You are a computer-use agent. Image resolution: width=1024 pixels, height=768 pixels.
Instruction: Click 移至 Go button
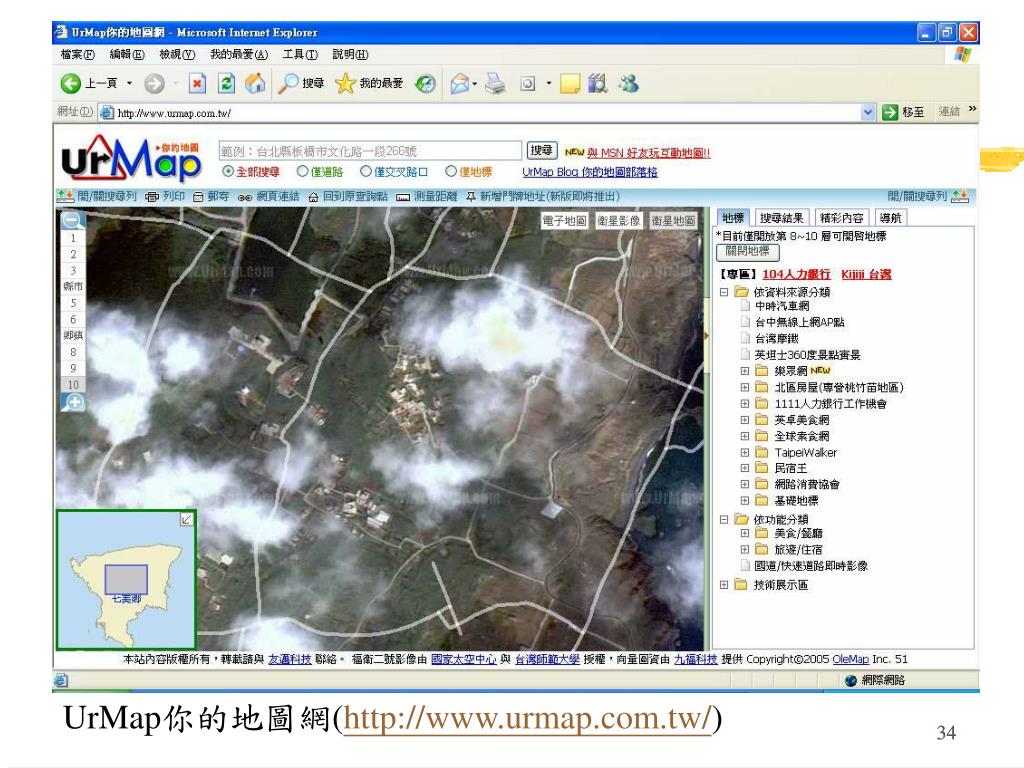[903, 112]
